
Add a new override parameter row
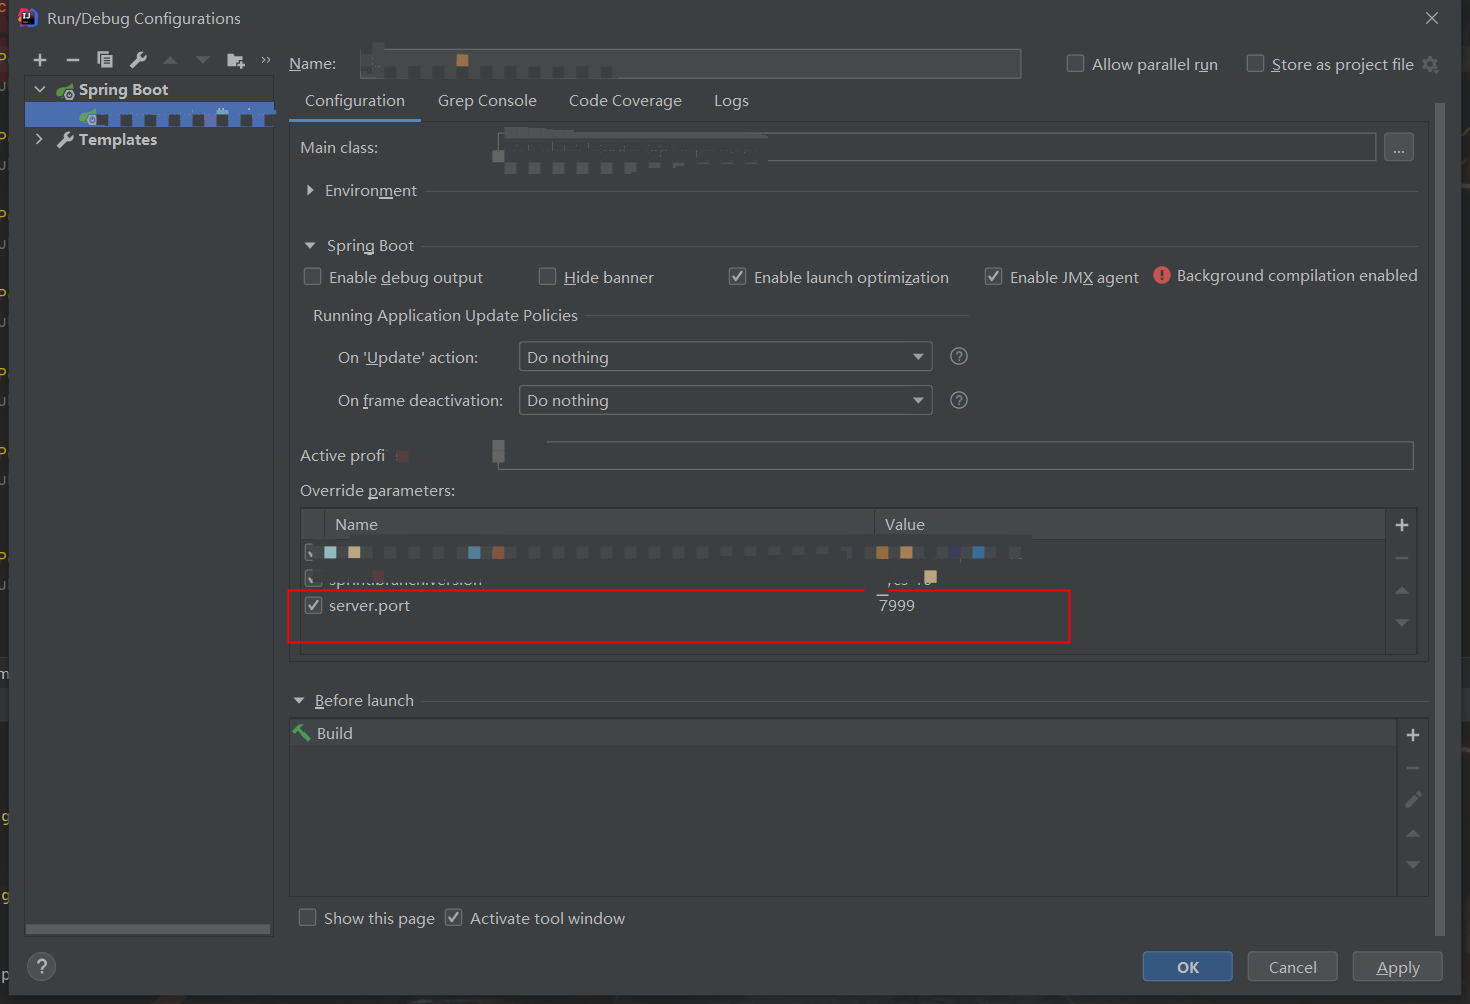1401,523
